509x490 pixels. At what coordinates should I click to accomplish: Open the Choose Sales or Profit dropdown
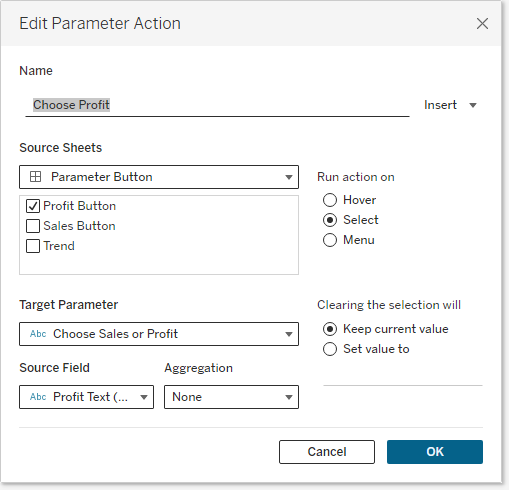[289, 334]
